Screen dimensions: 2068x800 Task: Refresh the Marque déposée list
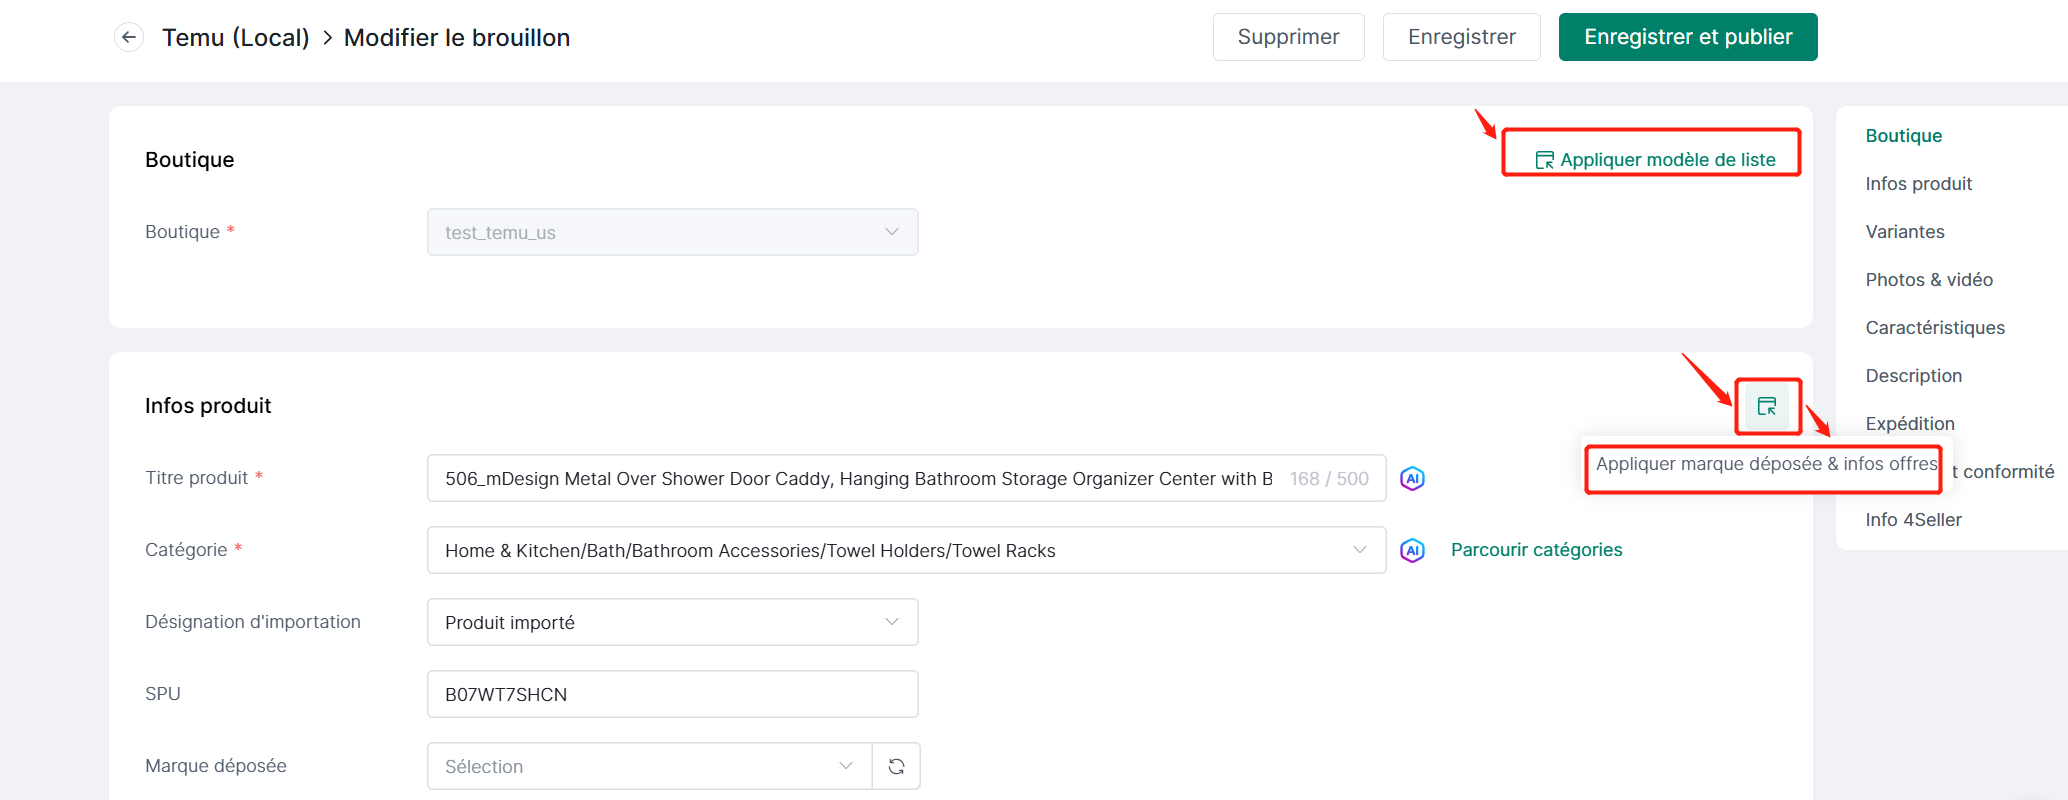(x=896, y=766)
